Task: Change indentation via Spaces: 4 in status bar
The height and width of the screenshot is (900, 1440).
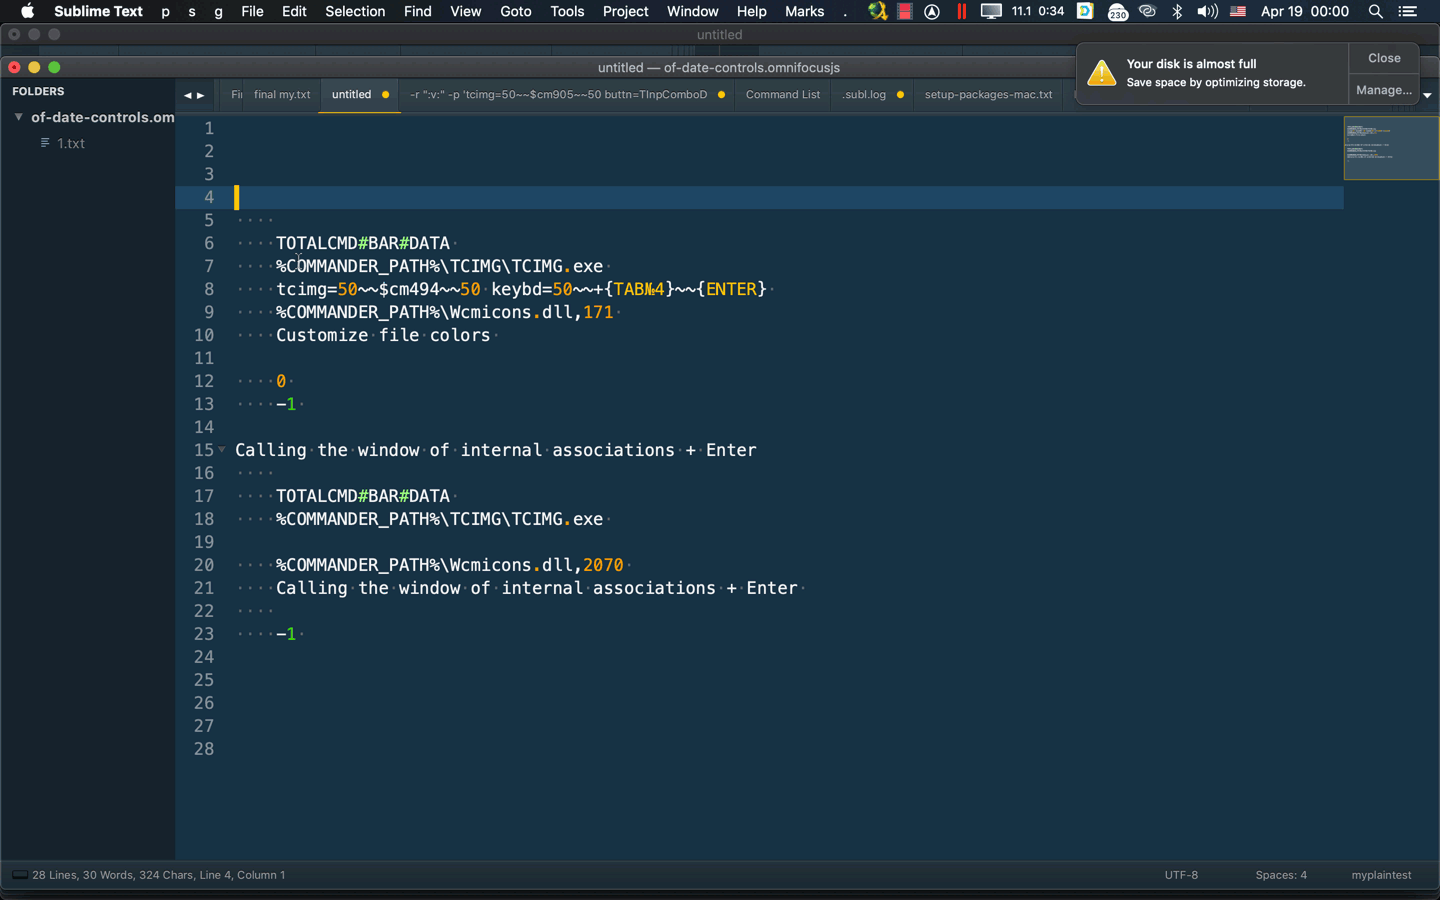Action: 1281,875
